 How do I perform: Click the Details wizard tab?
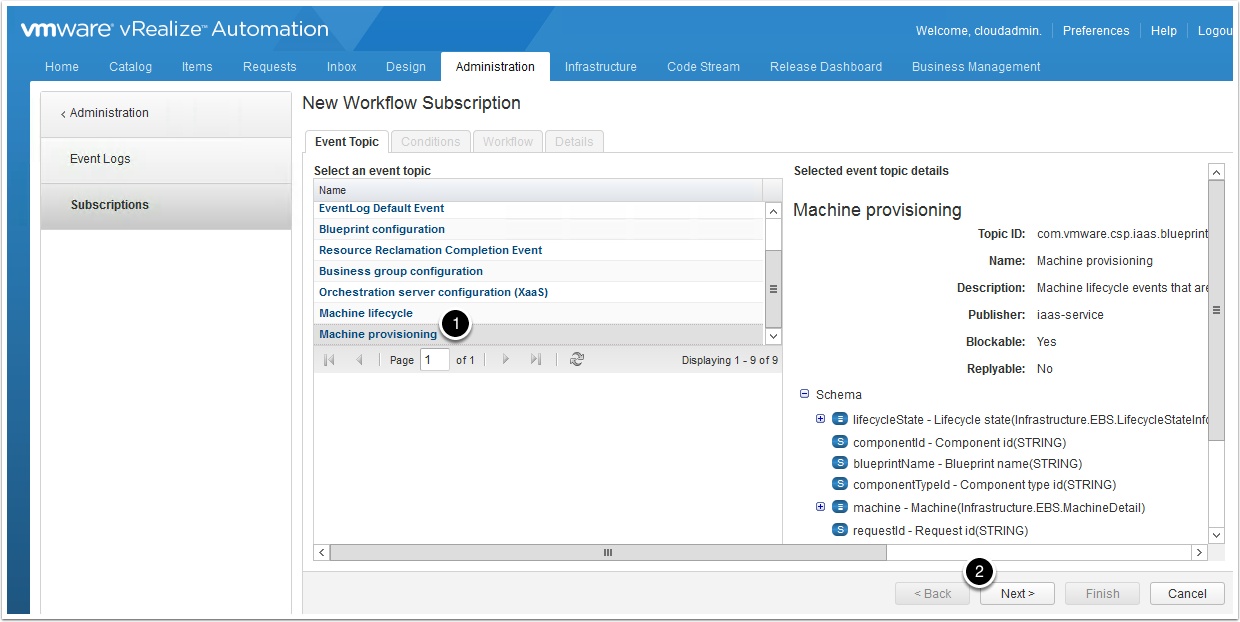(x=574, y=142)
